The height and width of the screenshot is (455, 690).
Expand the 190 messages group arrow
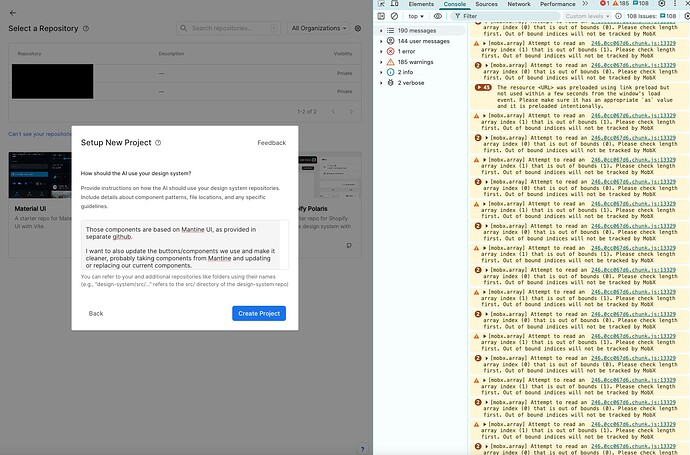point(381,30)
